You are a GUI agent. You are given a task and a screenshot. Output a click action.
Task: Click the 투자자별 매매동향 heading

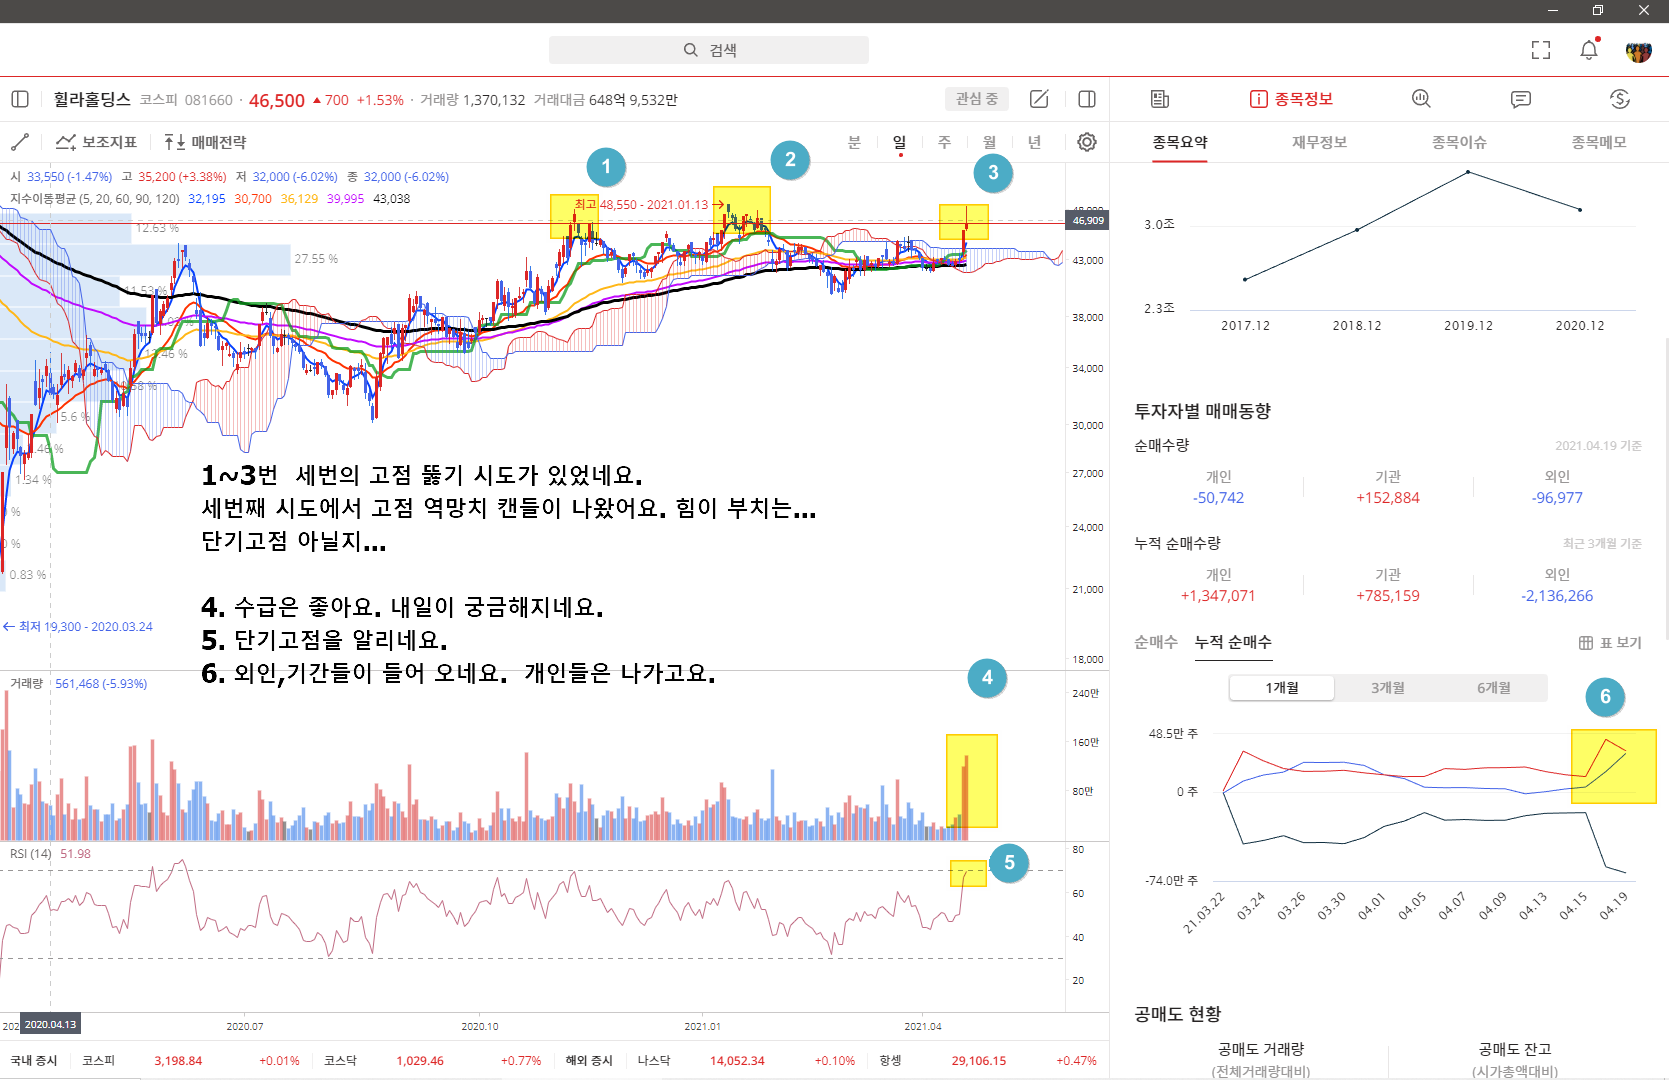pyautogui.click(x=1202, y=411)
